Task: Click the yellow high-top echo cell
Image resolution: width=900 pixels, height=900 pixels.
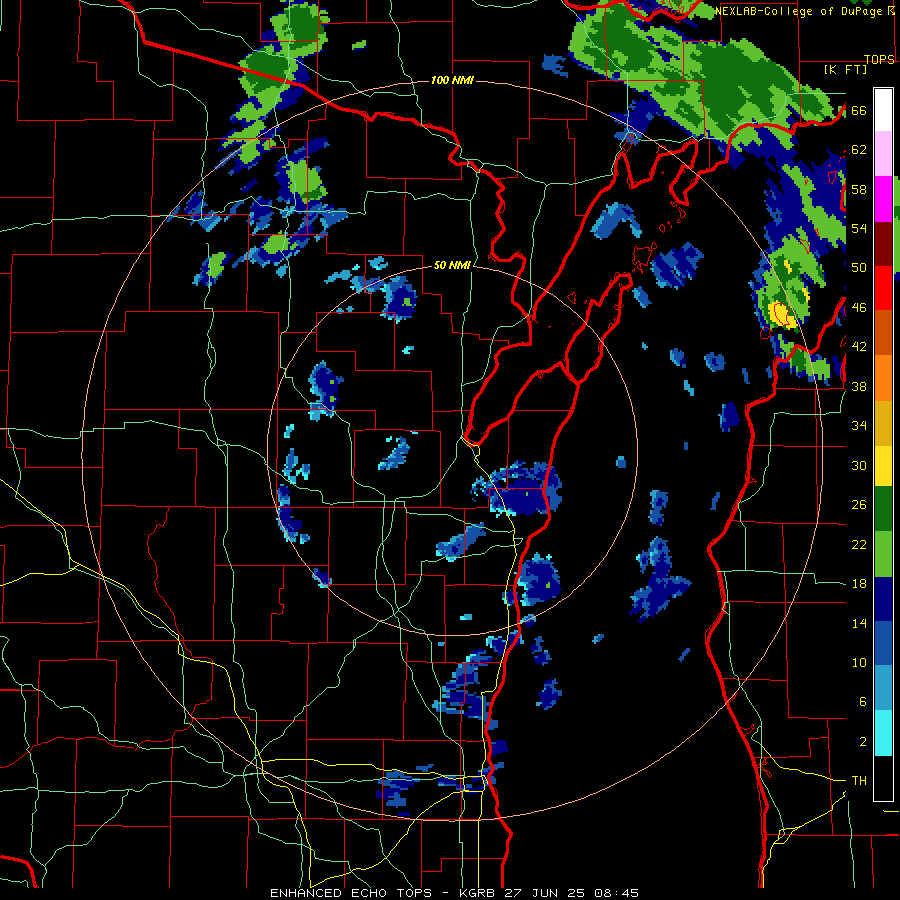Action: coord(782,313)
